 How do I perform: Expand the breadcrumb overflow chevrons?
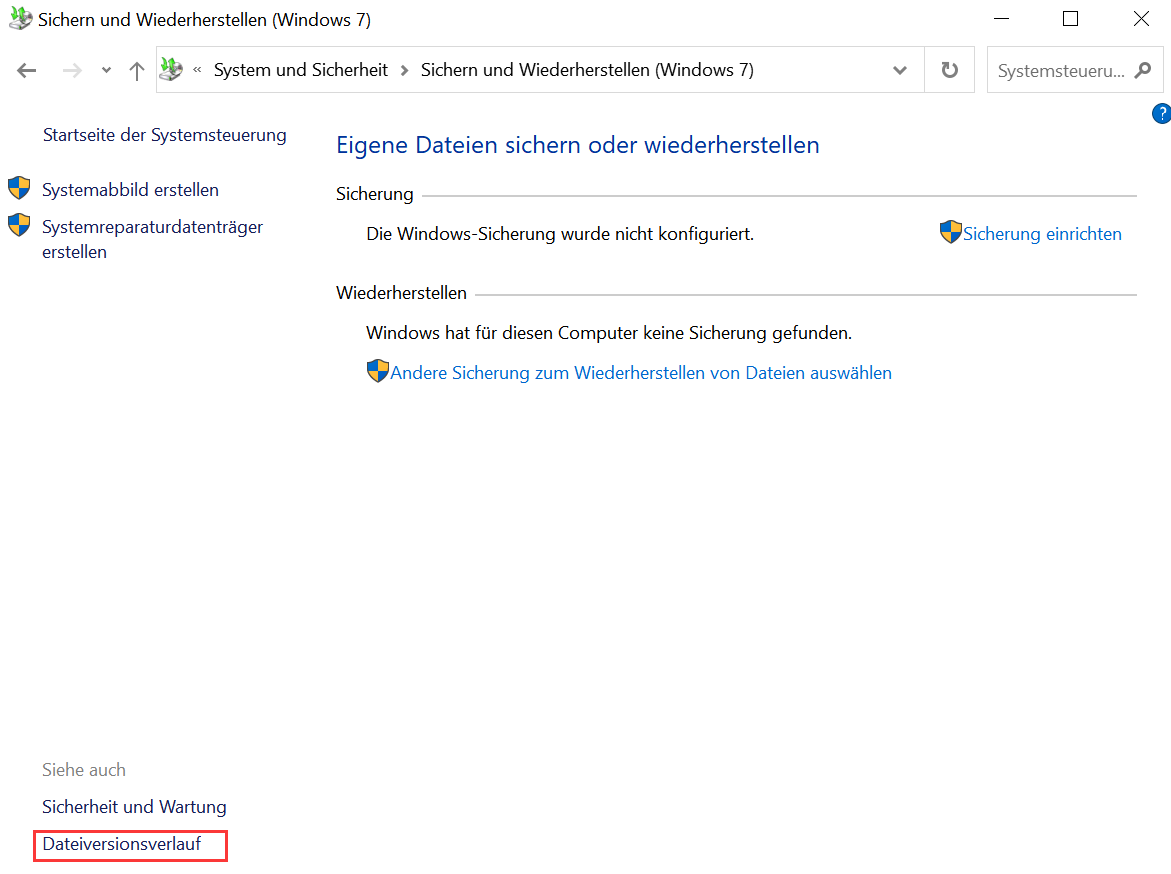coord(197,69)
